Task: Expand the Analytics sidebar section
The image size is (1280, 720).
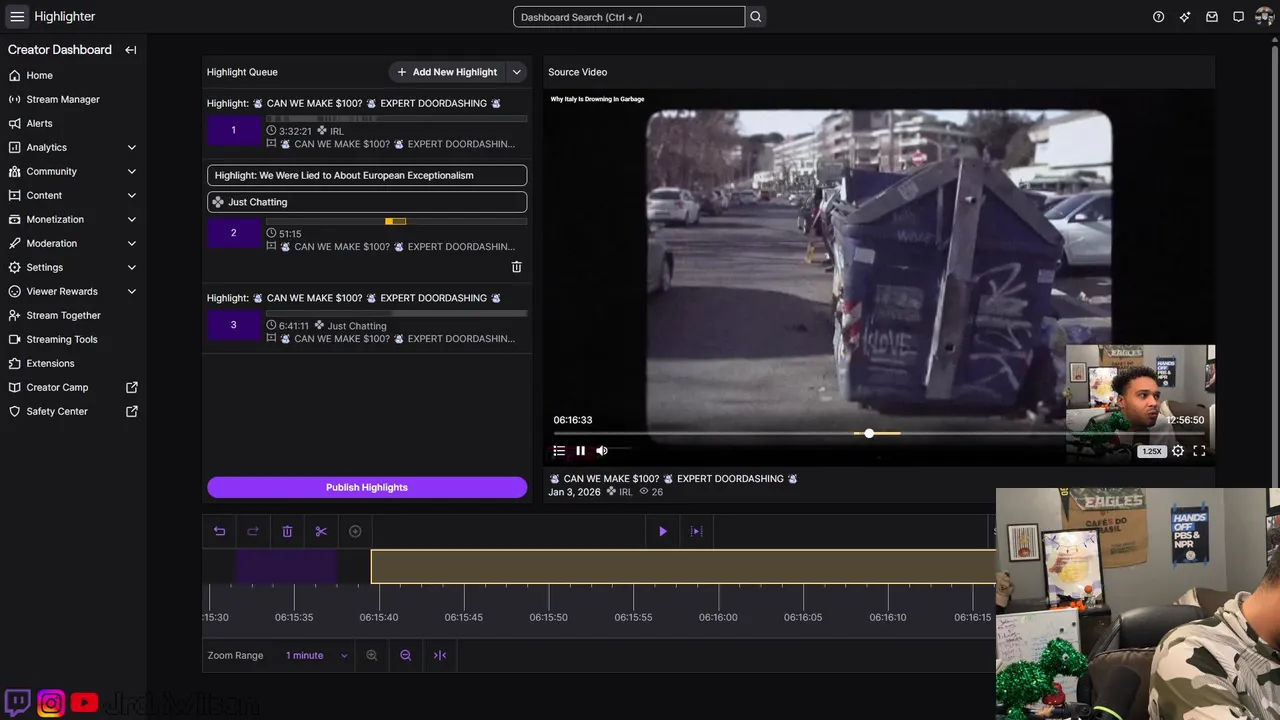Action: coord(132,147)
